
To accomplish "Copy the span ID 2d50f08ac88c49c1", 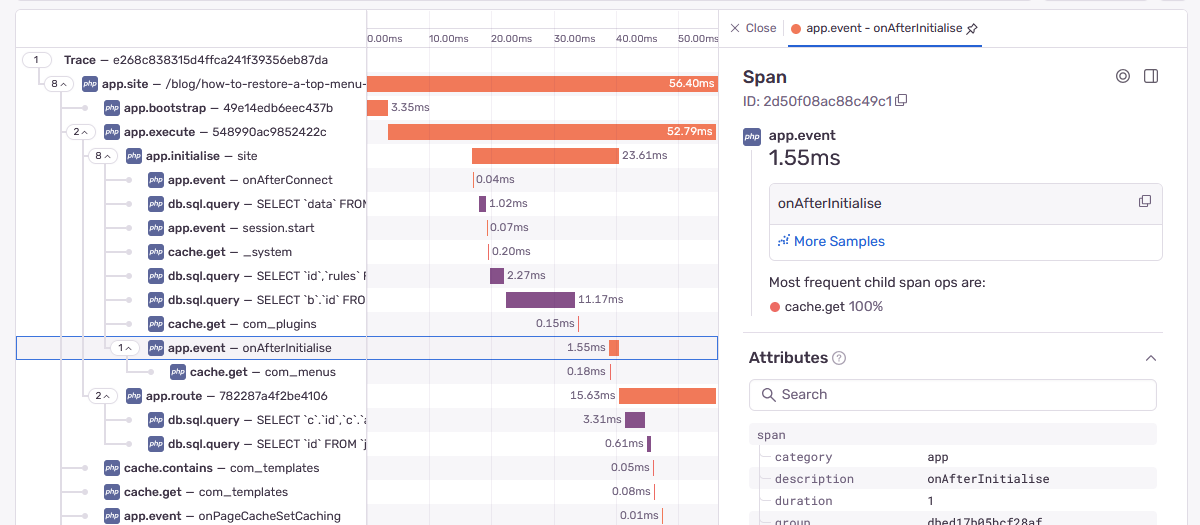I will [901, 100].
